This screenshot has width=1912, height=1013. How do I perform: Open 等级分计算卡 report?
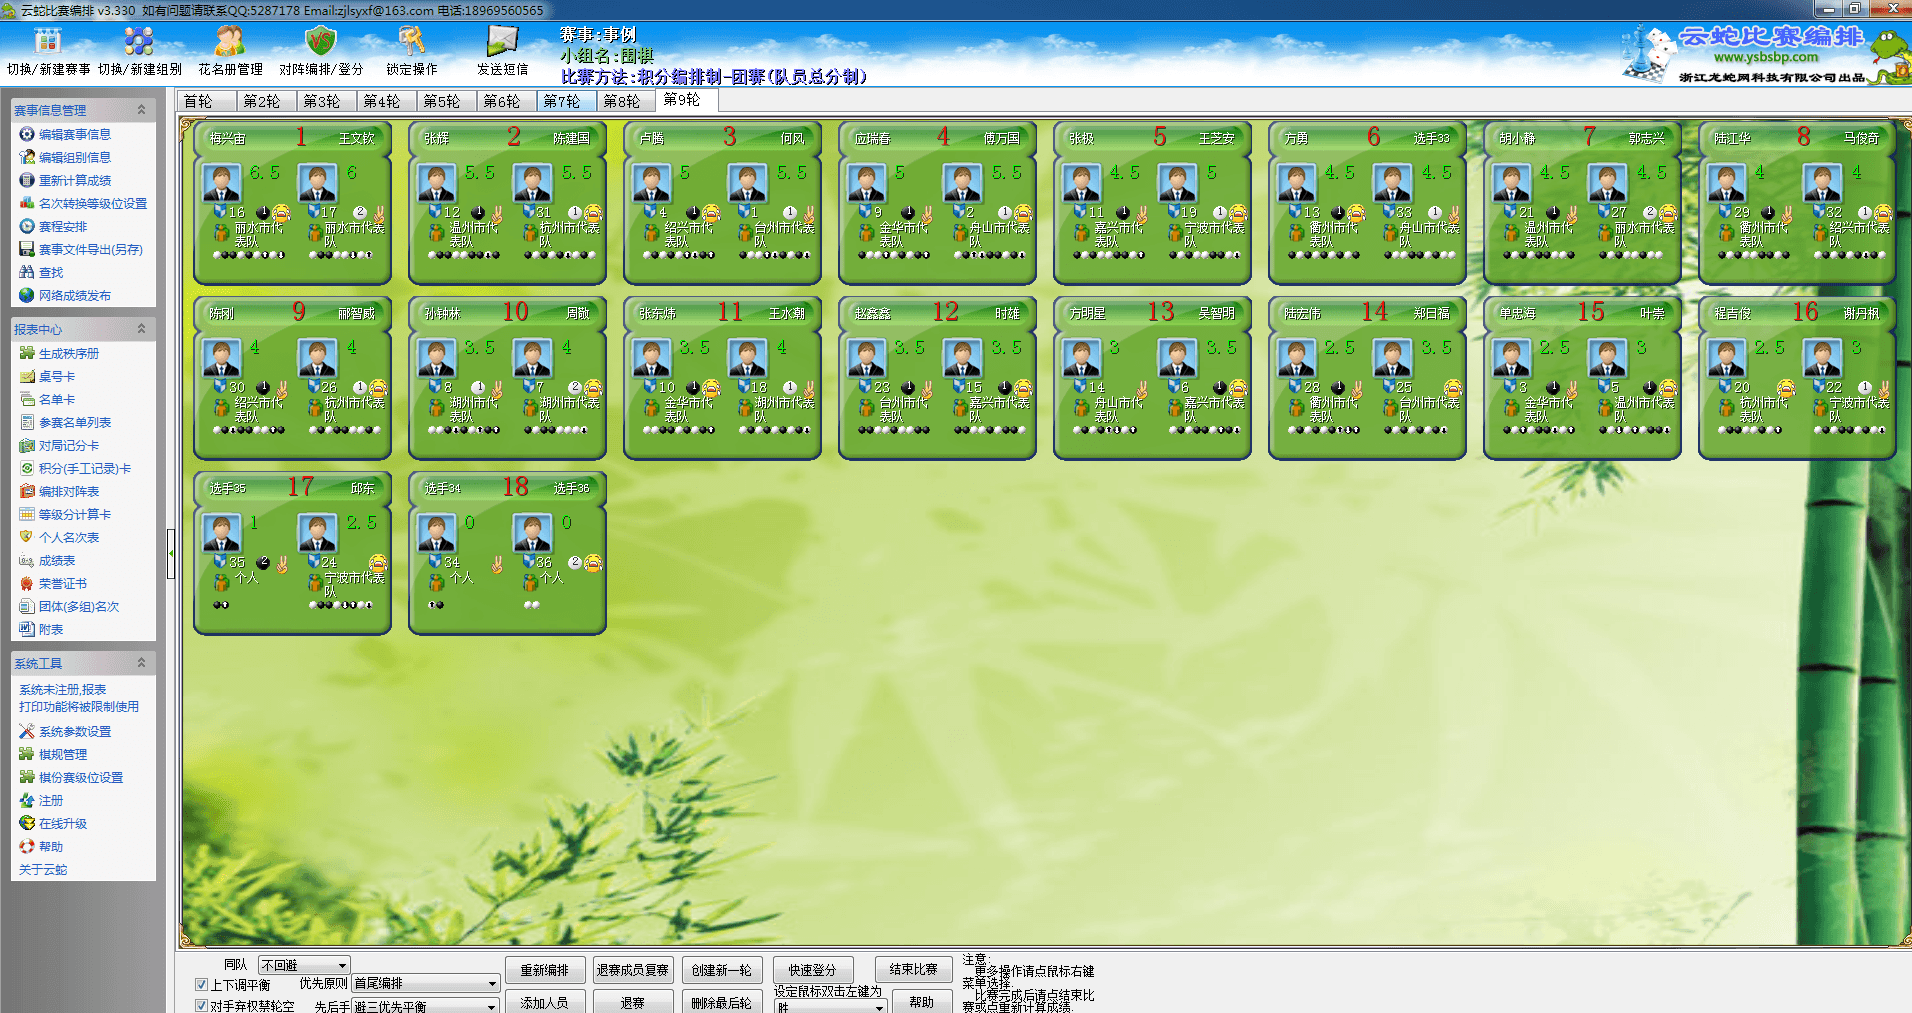coord(65,514)
